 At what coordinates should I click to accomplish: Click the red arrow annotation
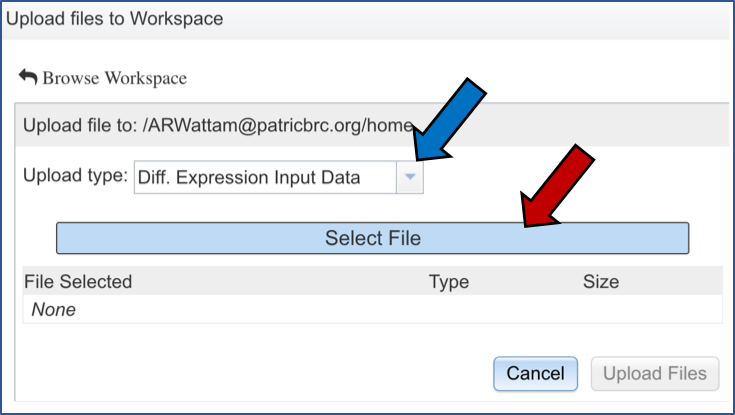tap(562, 188)
